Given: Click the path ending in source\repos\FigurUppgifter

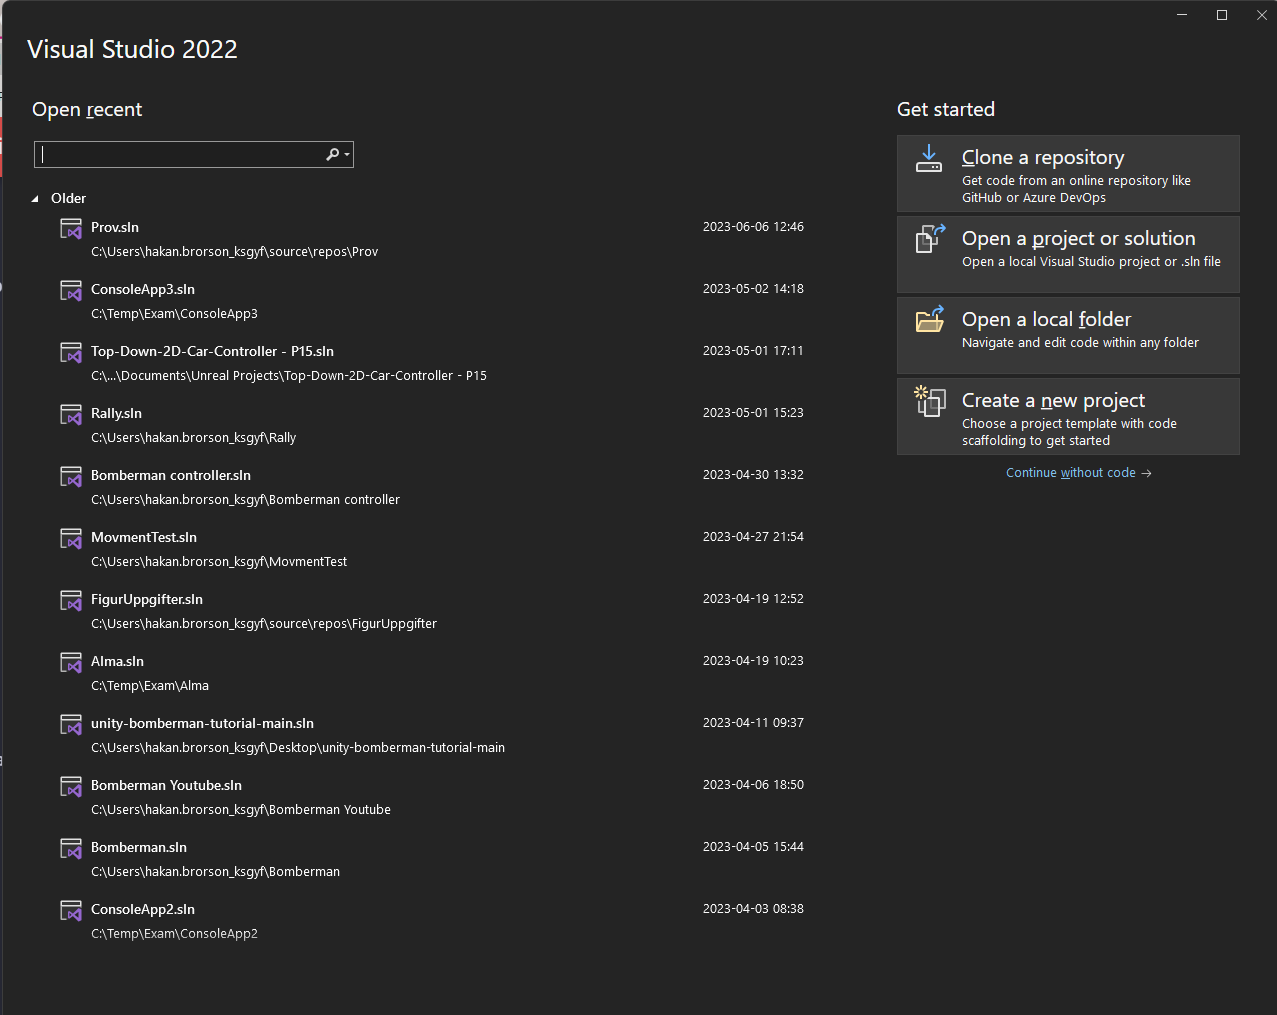Looking at the screenshot, I should click(264, 624).
